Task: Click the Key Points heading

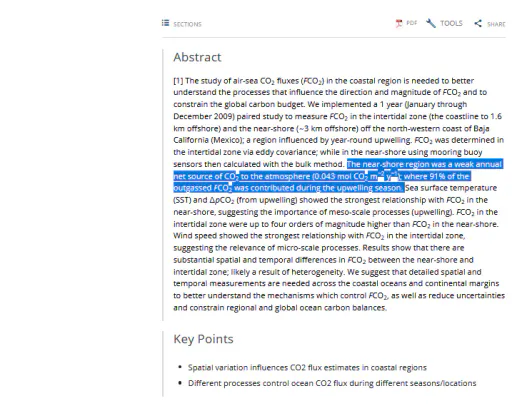Action: (203, 339)
